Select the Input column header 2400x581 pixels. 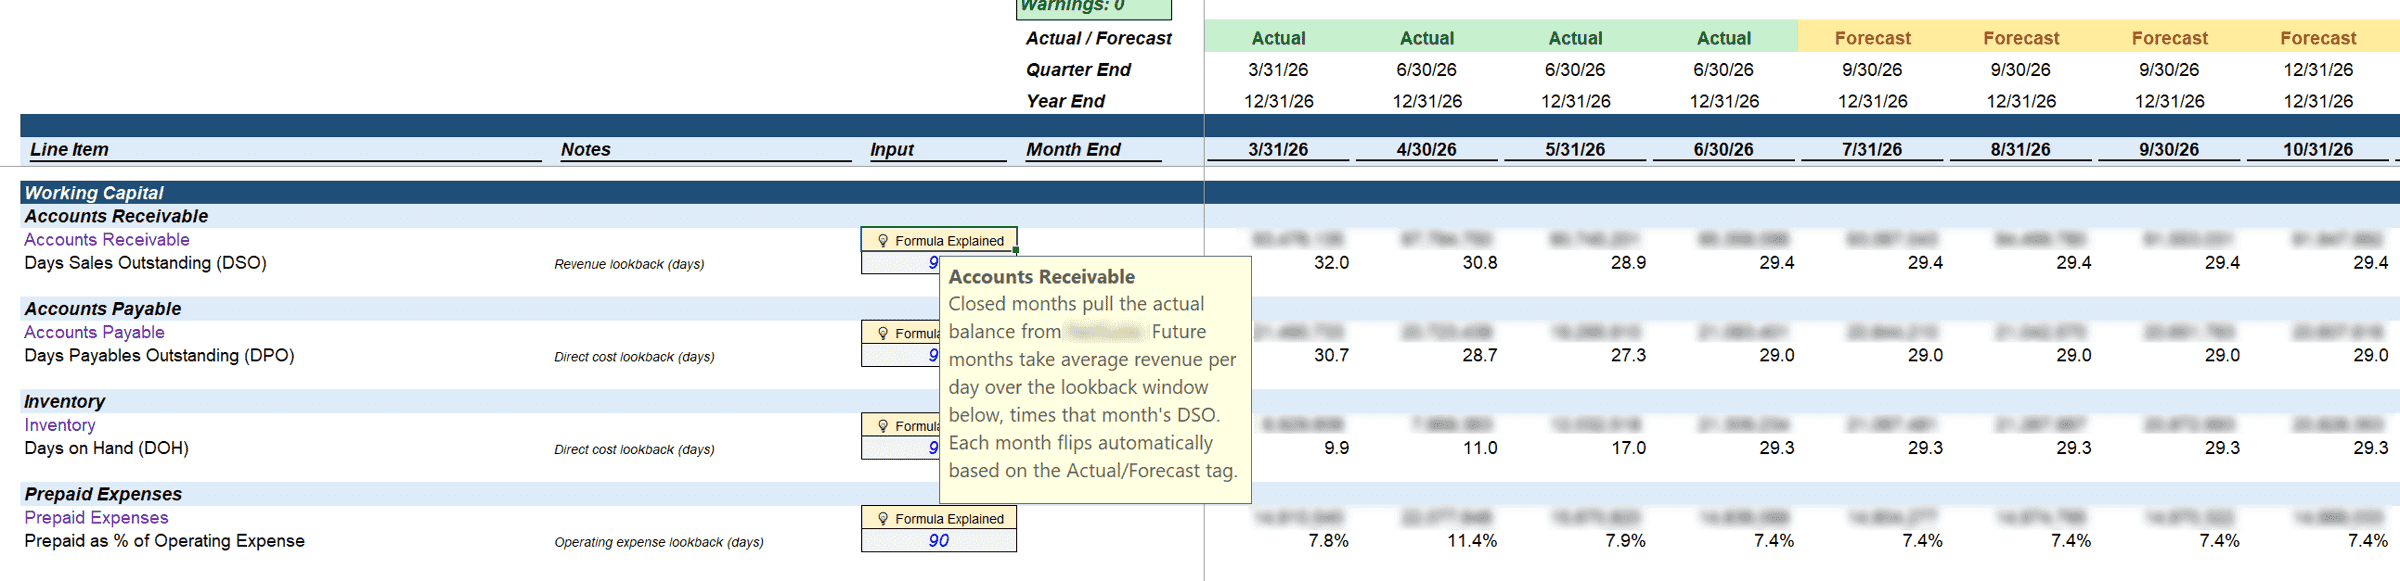892,150
